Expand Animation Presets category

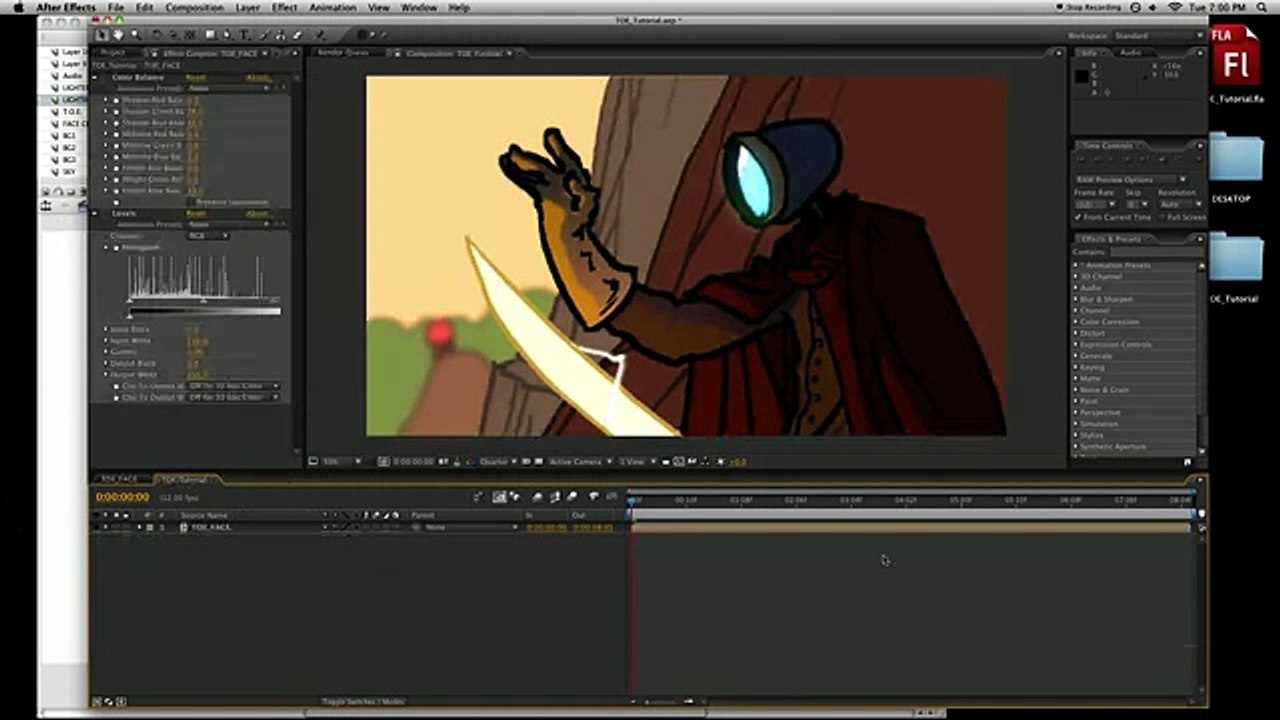1076,265
